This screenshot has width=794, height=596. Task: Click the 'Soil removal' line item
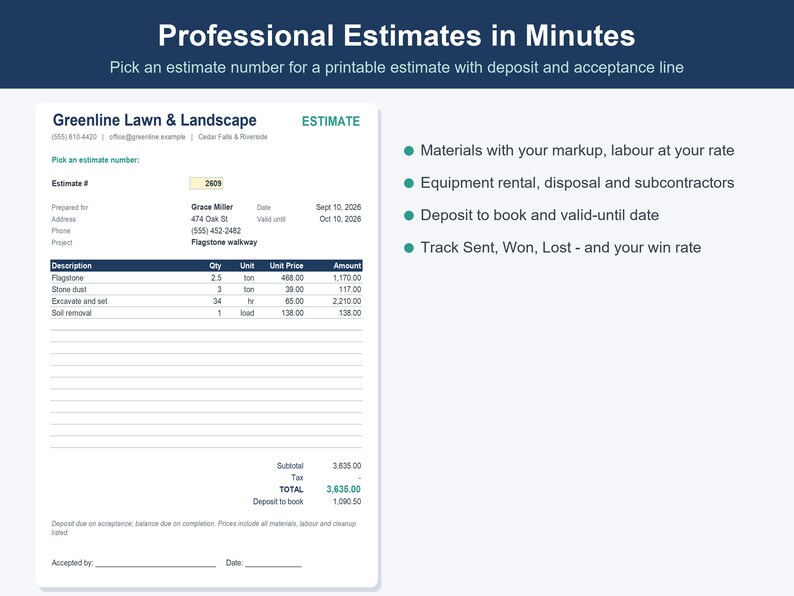(x=71, y=313)
